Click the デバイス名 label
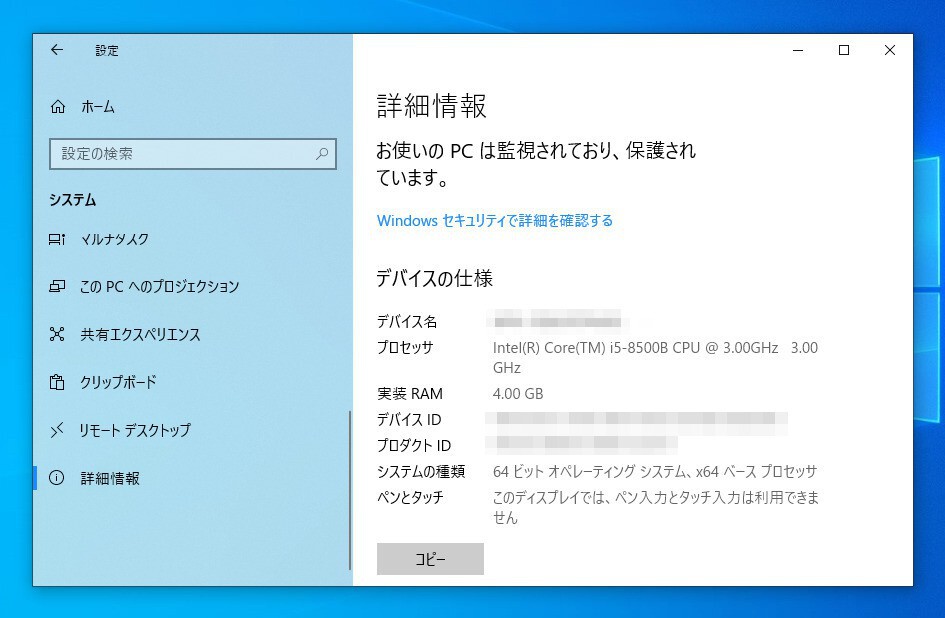Screen dimensions: 945x618 [407, 321]
